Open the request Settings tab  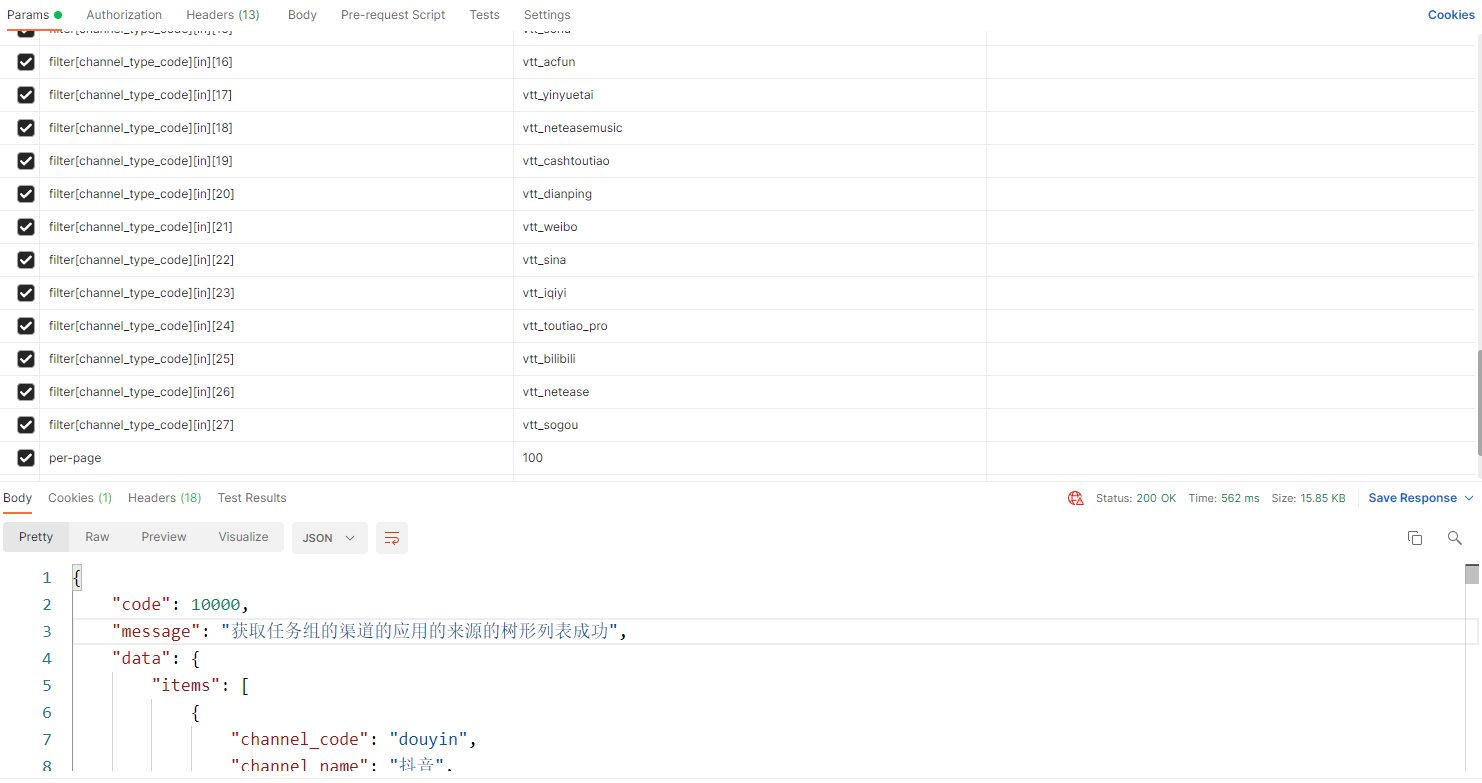click(x=547, y=15)
